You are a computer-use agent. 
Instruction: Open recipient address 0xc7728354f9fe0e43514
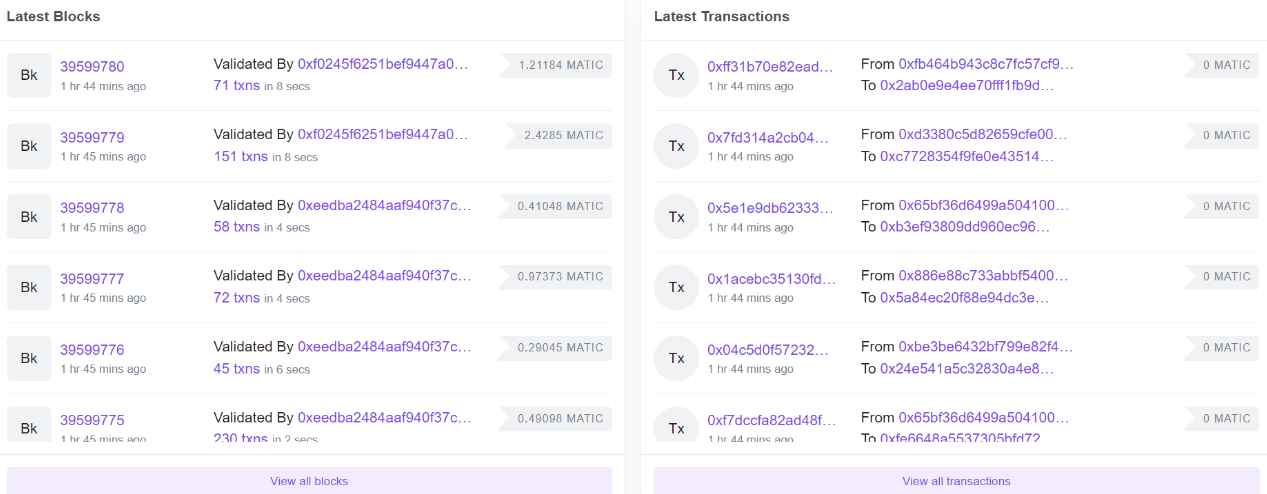pyautogui.click(x=966, y=156)
